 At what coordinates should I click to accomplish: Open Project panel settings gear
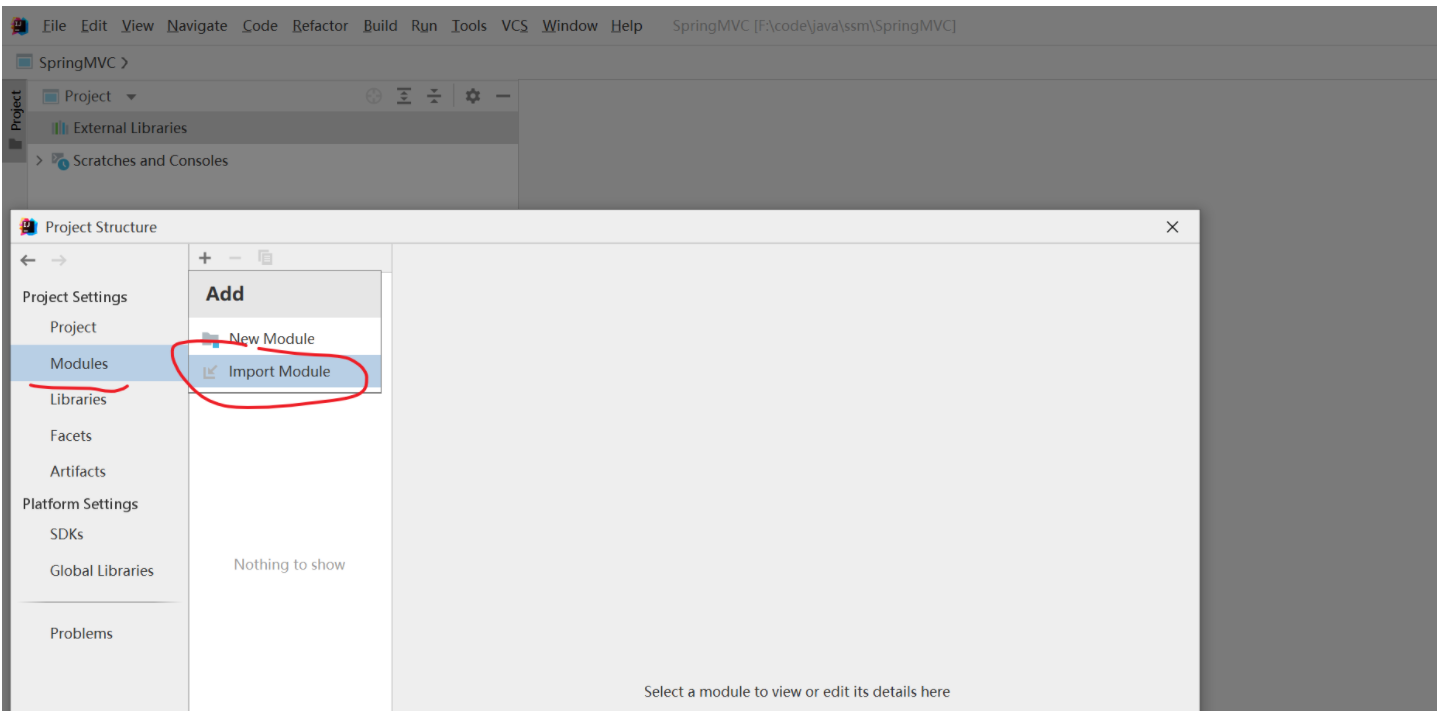(473, 96)
